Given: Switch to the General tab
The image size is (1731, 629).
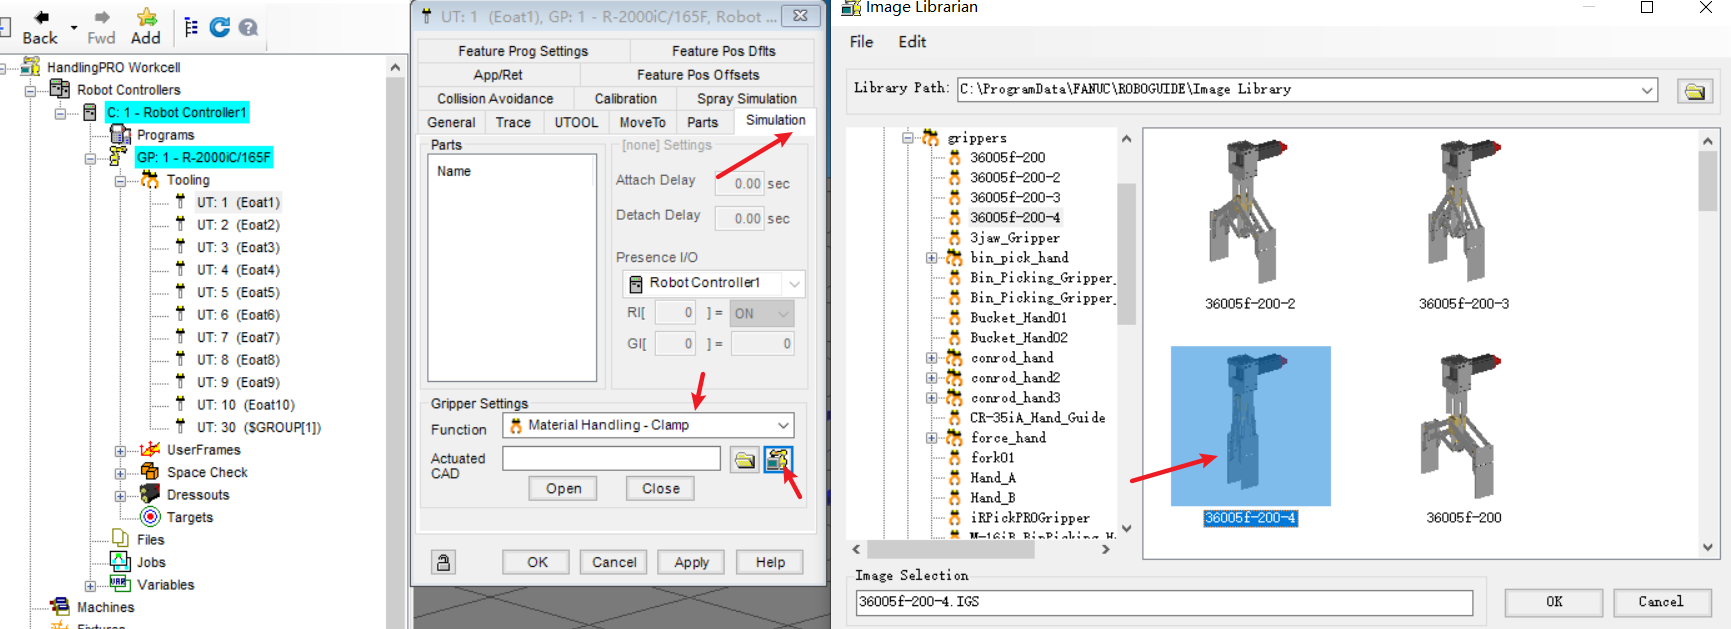Looking at the screenshot, I should [451, 122].
